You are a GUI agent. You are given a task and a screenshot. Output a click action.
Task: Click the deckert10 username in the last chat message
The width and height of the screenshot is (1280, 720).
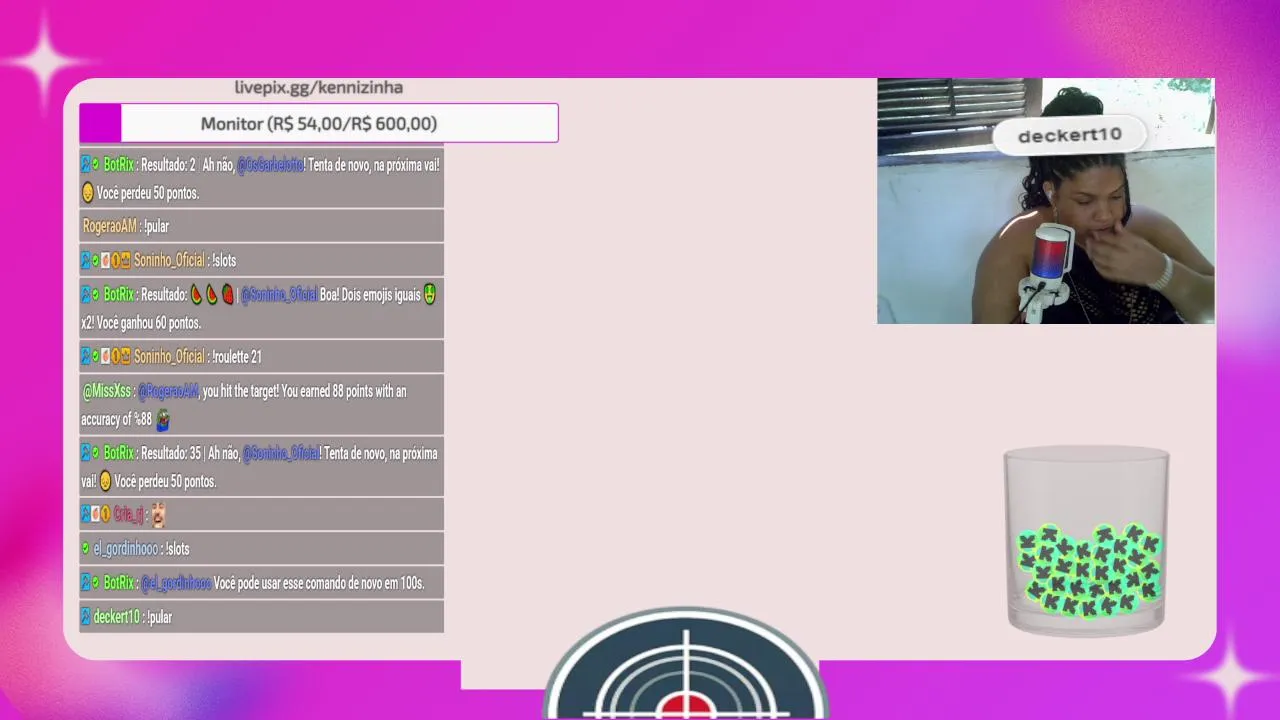click(x=116, y=617)
